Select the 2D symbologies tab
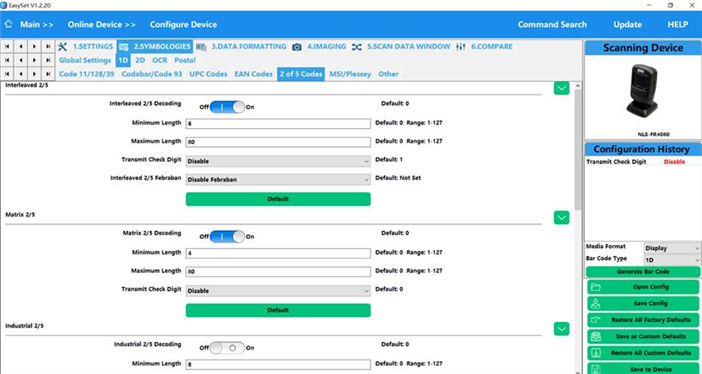 pos(140,60)
